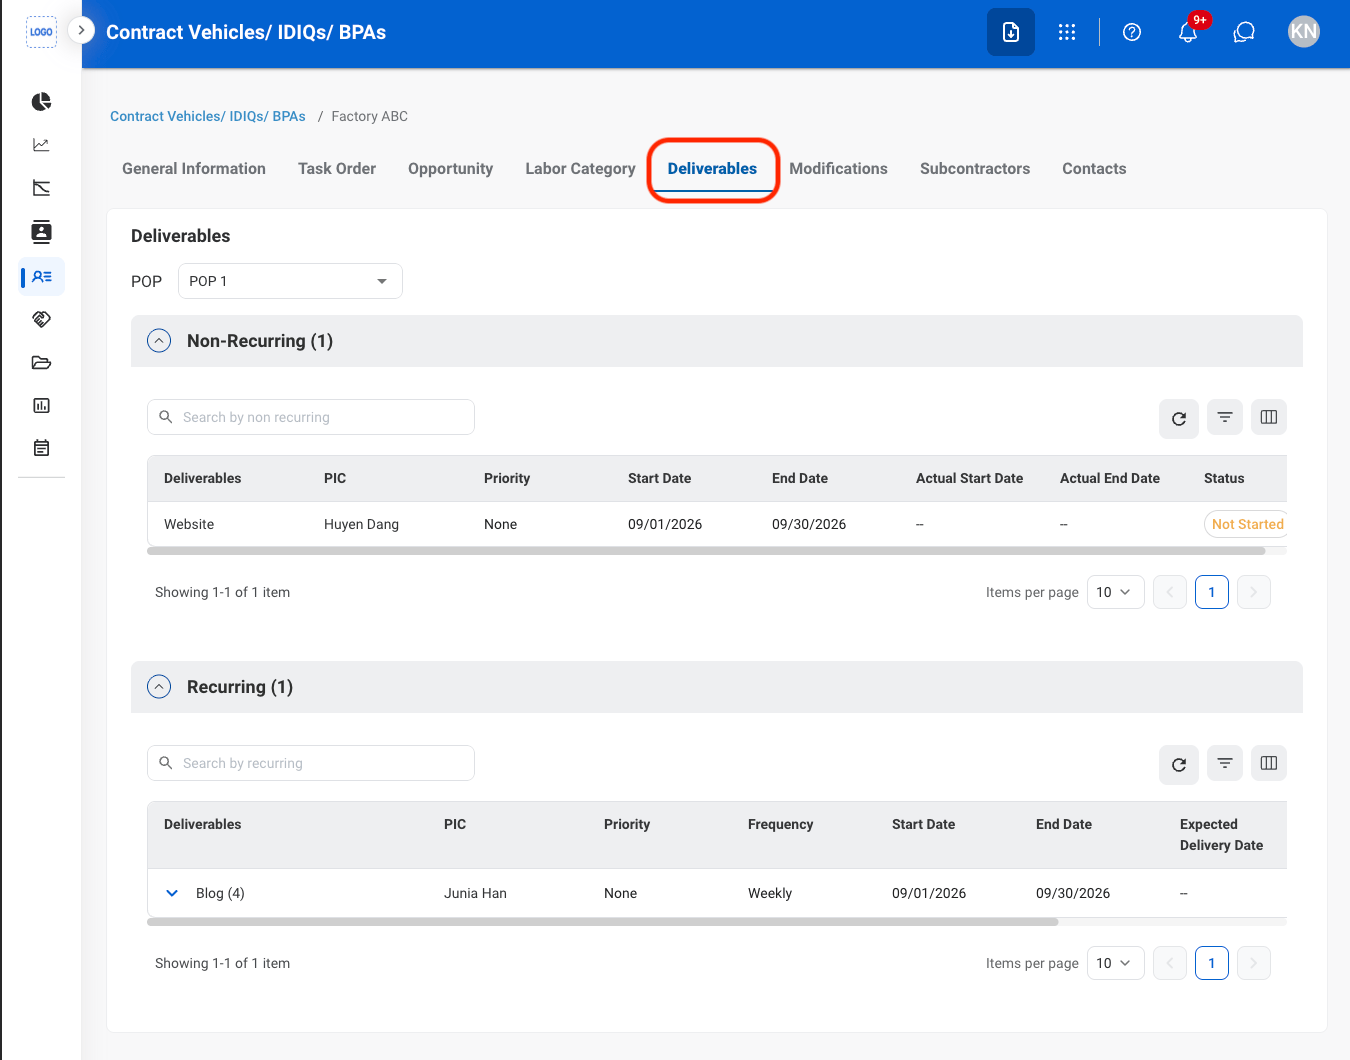Select the contract vehicles people-list sidebar icon
This screenshot has width=1350, height=1060.
(x=42, y=277)
